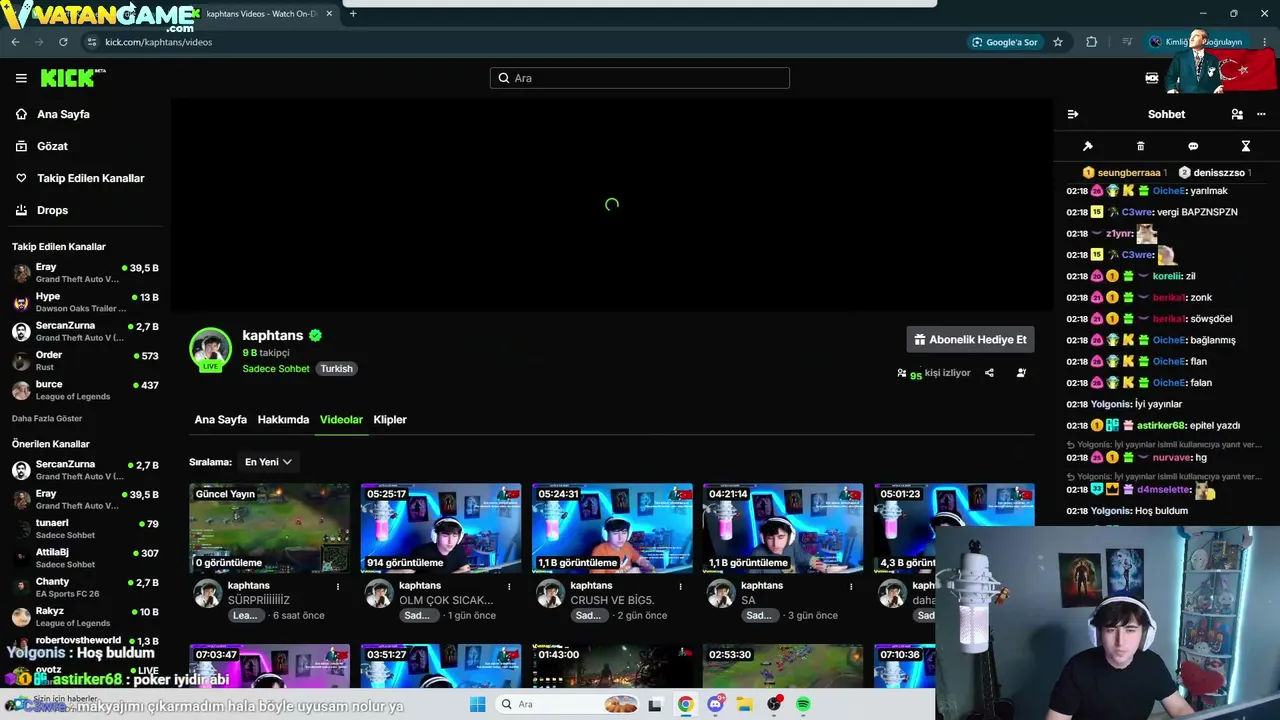Click the speech bubble icon in chat toolbar
This screenshot has width=1280, height=720.
1193,146
